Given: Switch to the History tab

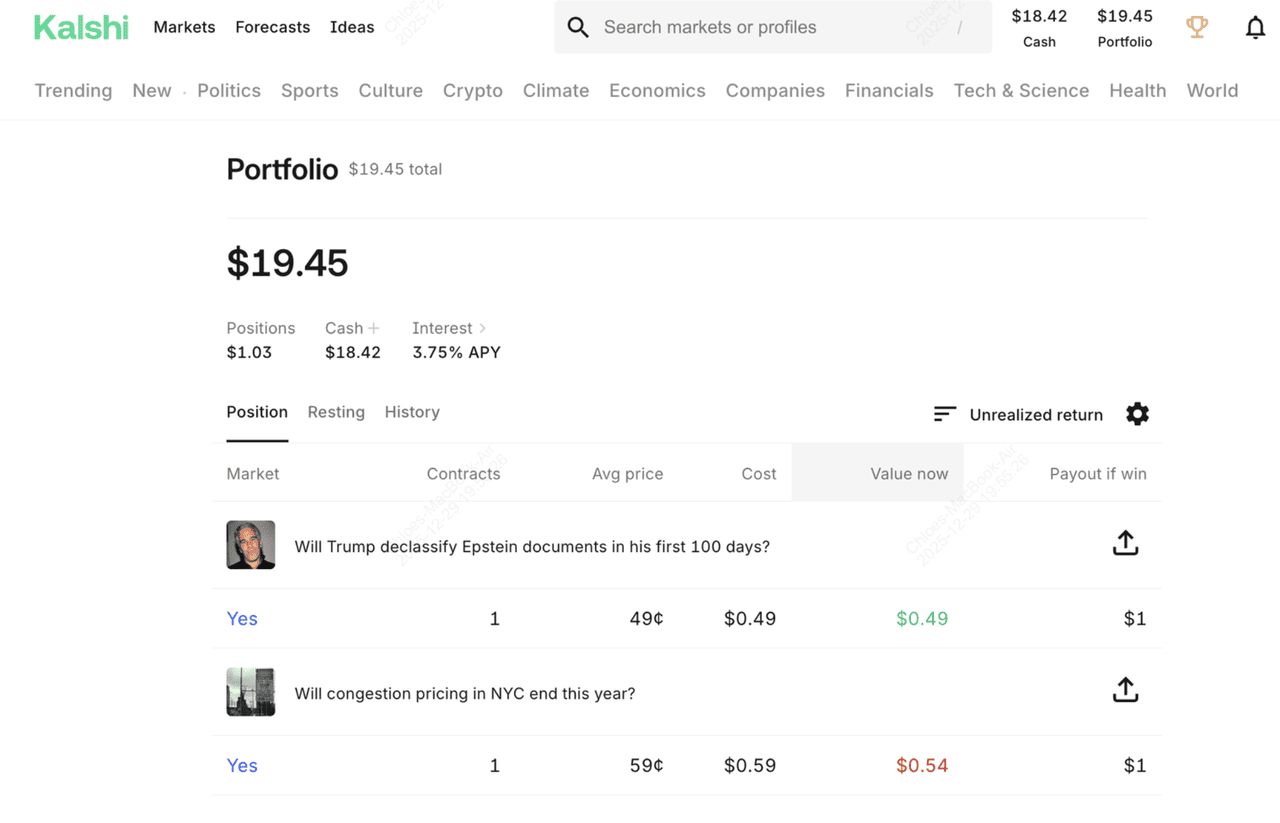Looking at the screenshot, I should [412, 412].
